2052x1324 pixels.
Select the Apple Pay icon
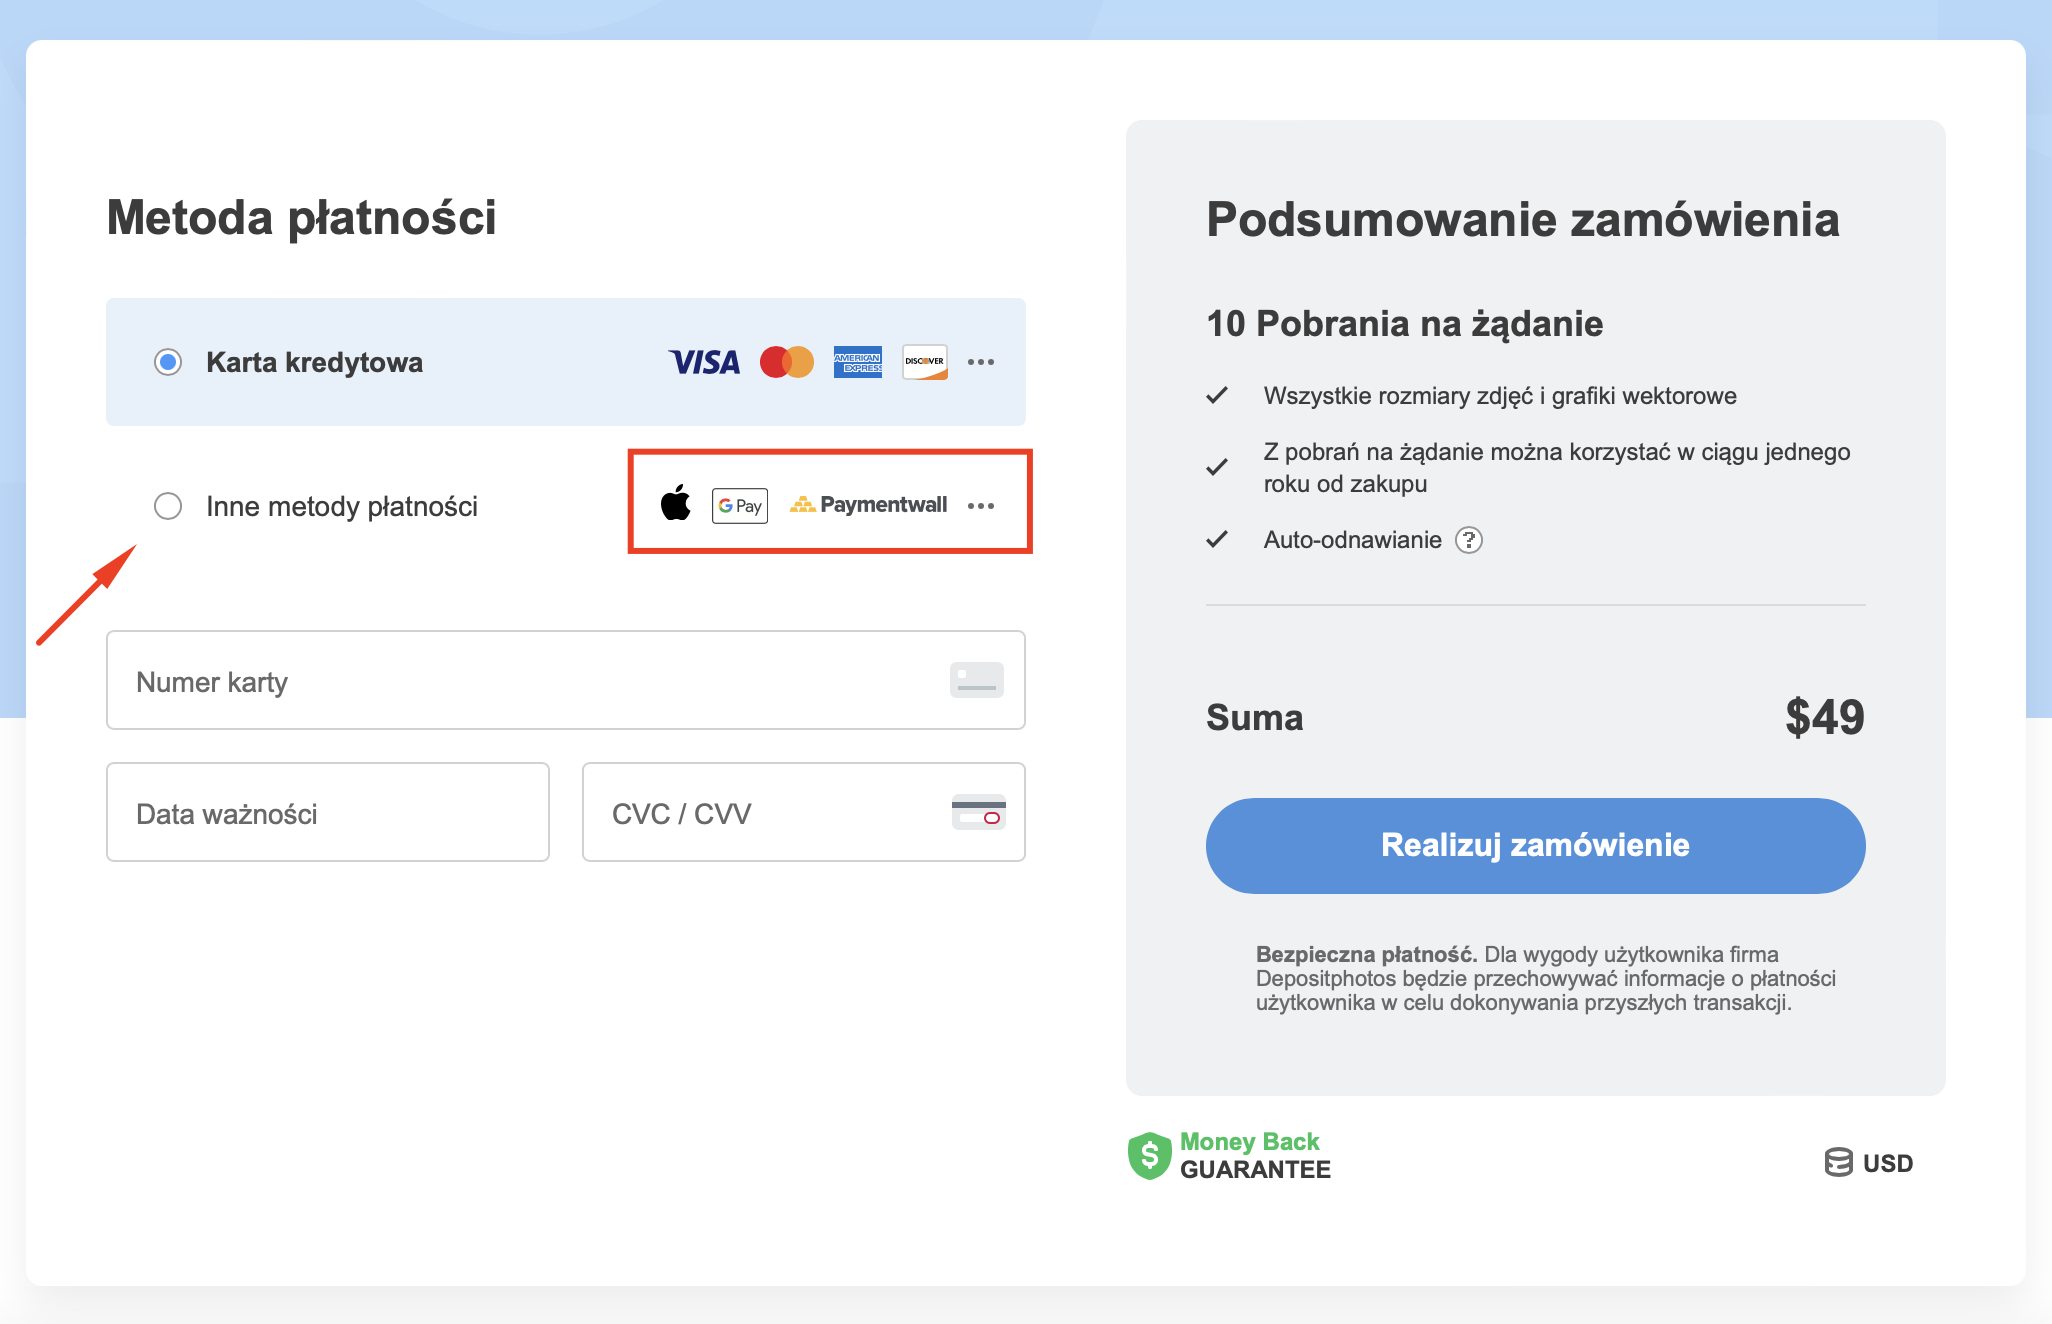676,505
